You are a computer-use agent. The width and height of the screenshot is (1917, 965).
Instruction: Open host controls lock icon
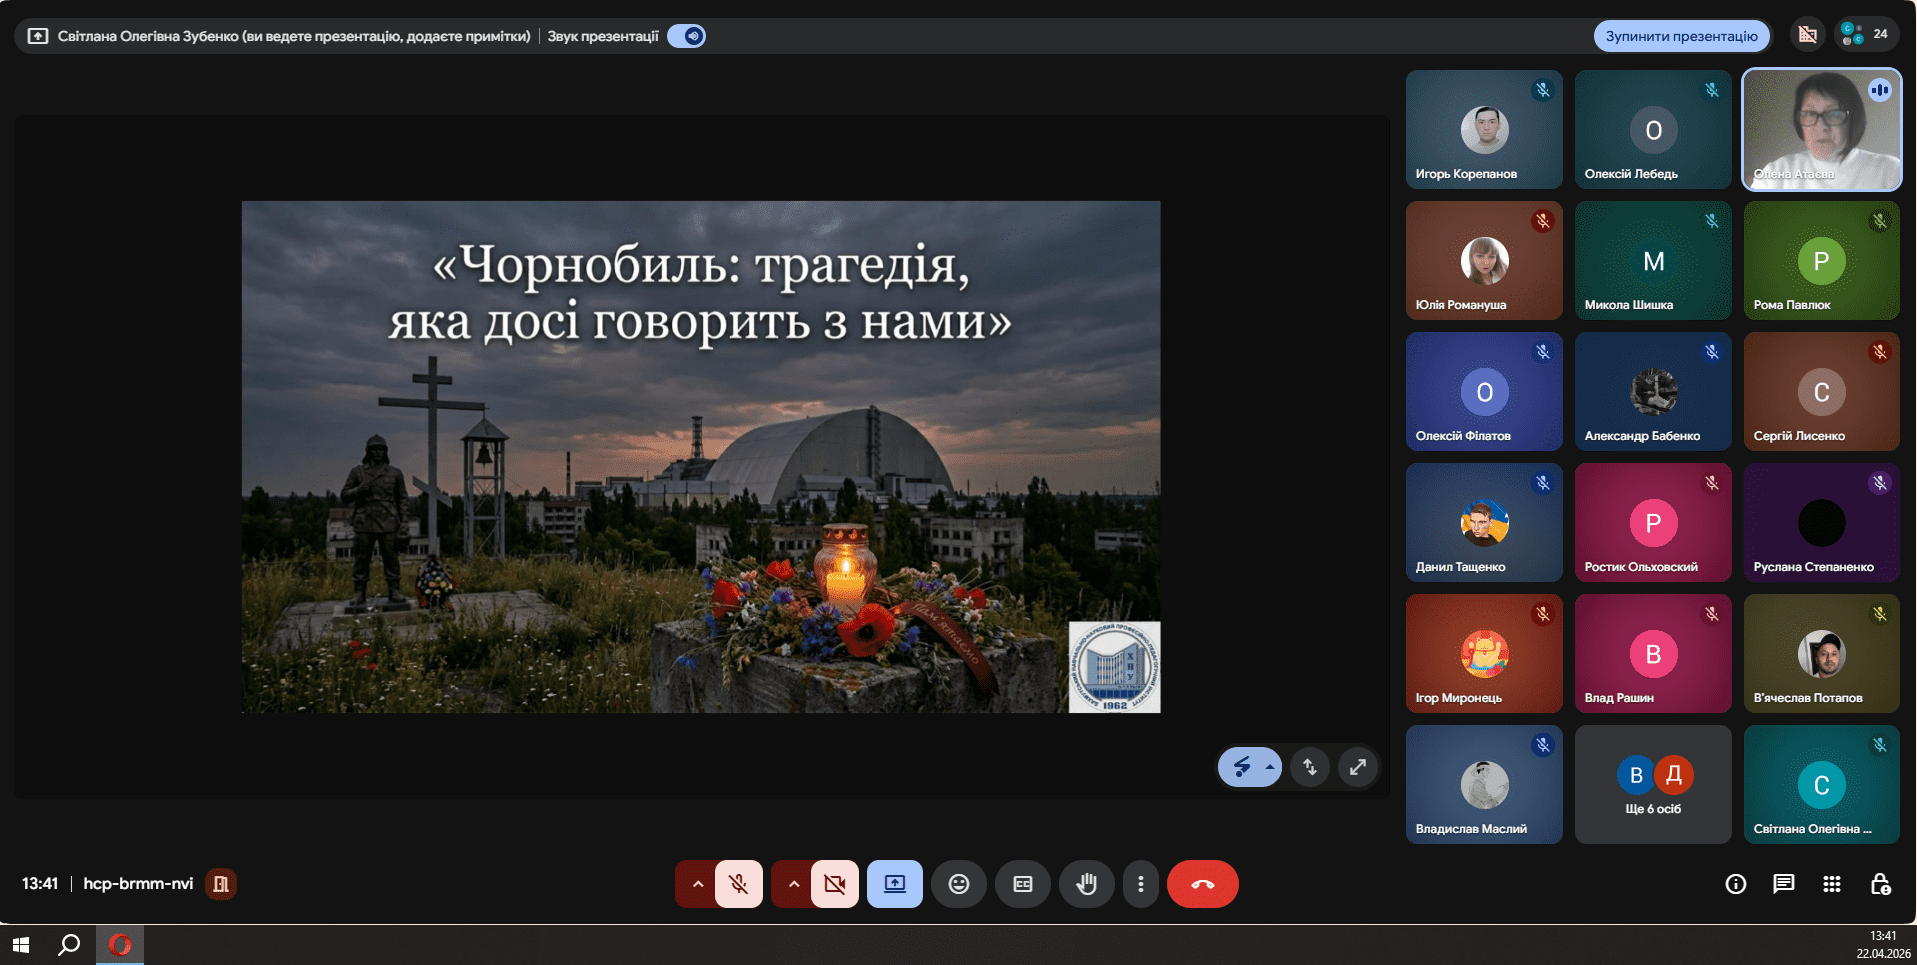(x=1879, y=884)
